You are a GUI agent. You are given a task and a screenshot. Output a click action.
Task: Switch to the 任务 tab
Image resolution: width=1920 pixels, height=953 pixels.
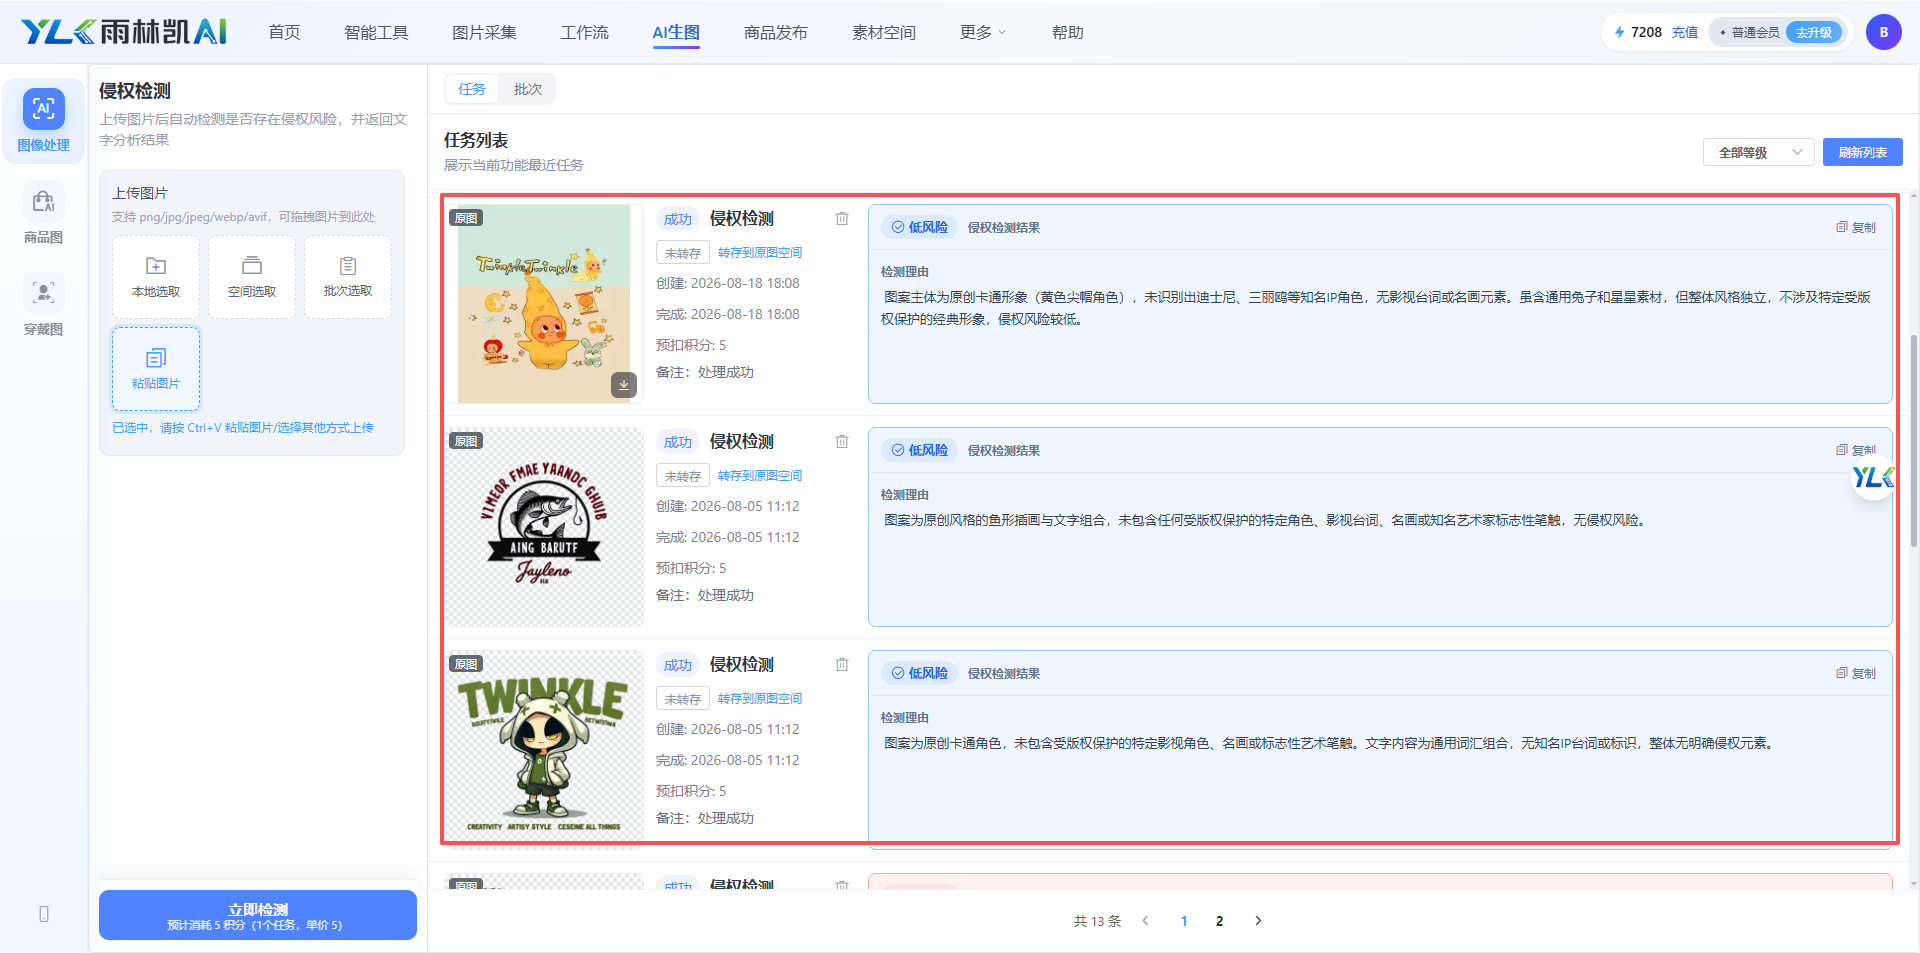[x=472, y=89]
